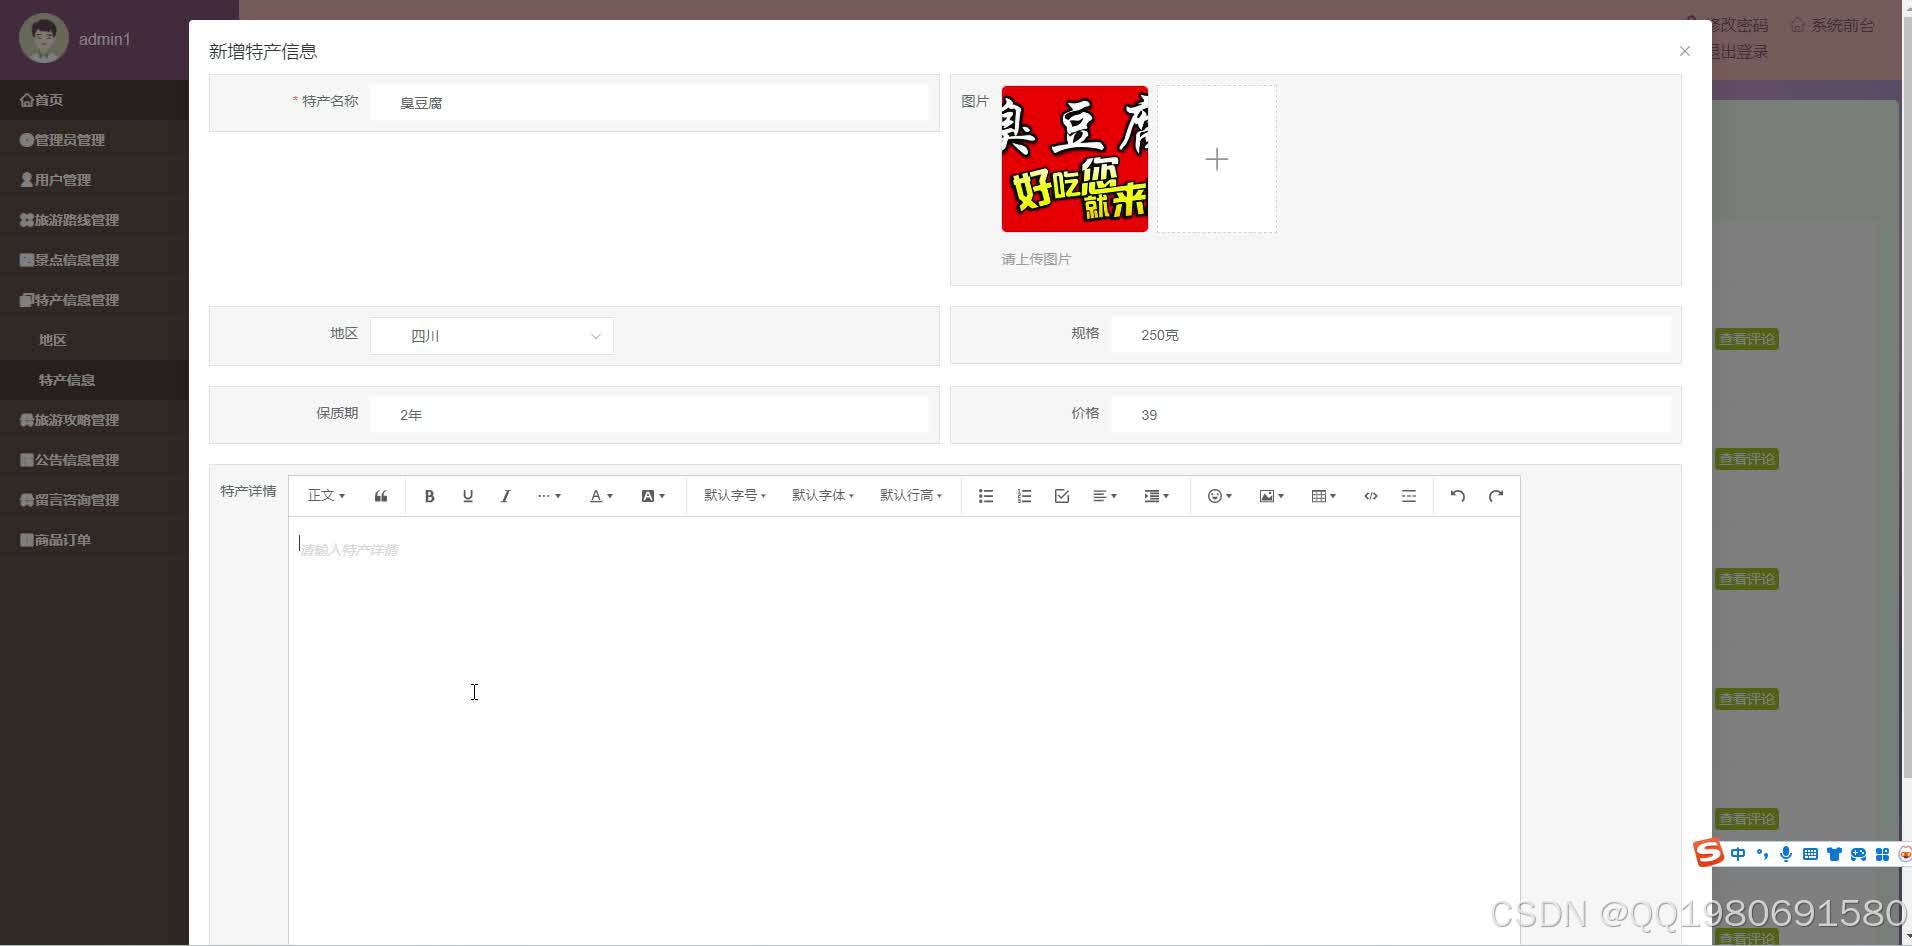Open the 正文 heading style dropdown

(326, 496)
